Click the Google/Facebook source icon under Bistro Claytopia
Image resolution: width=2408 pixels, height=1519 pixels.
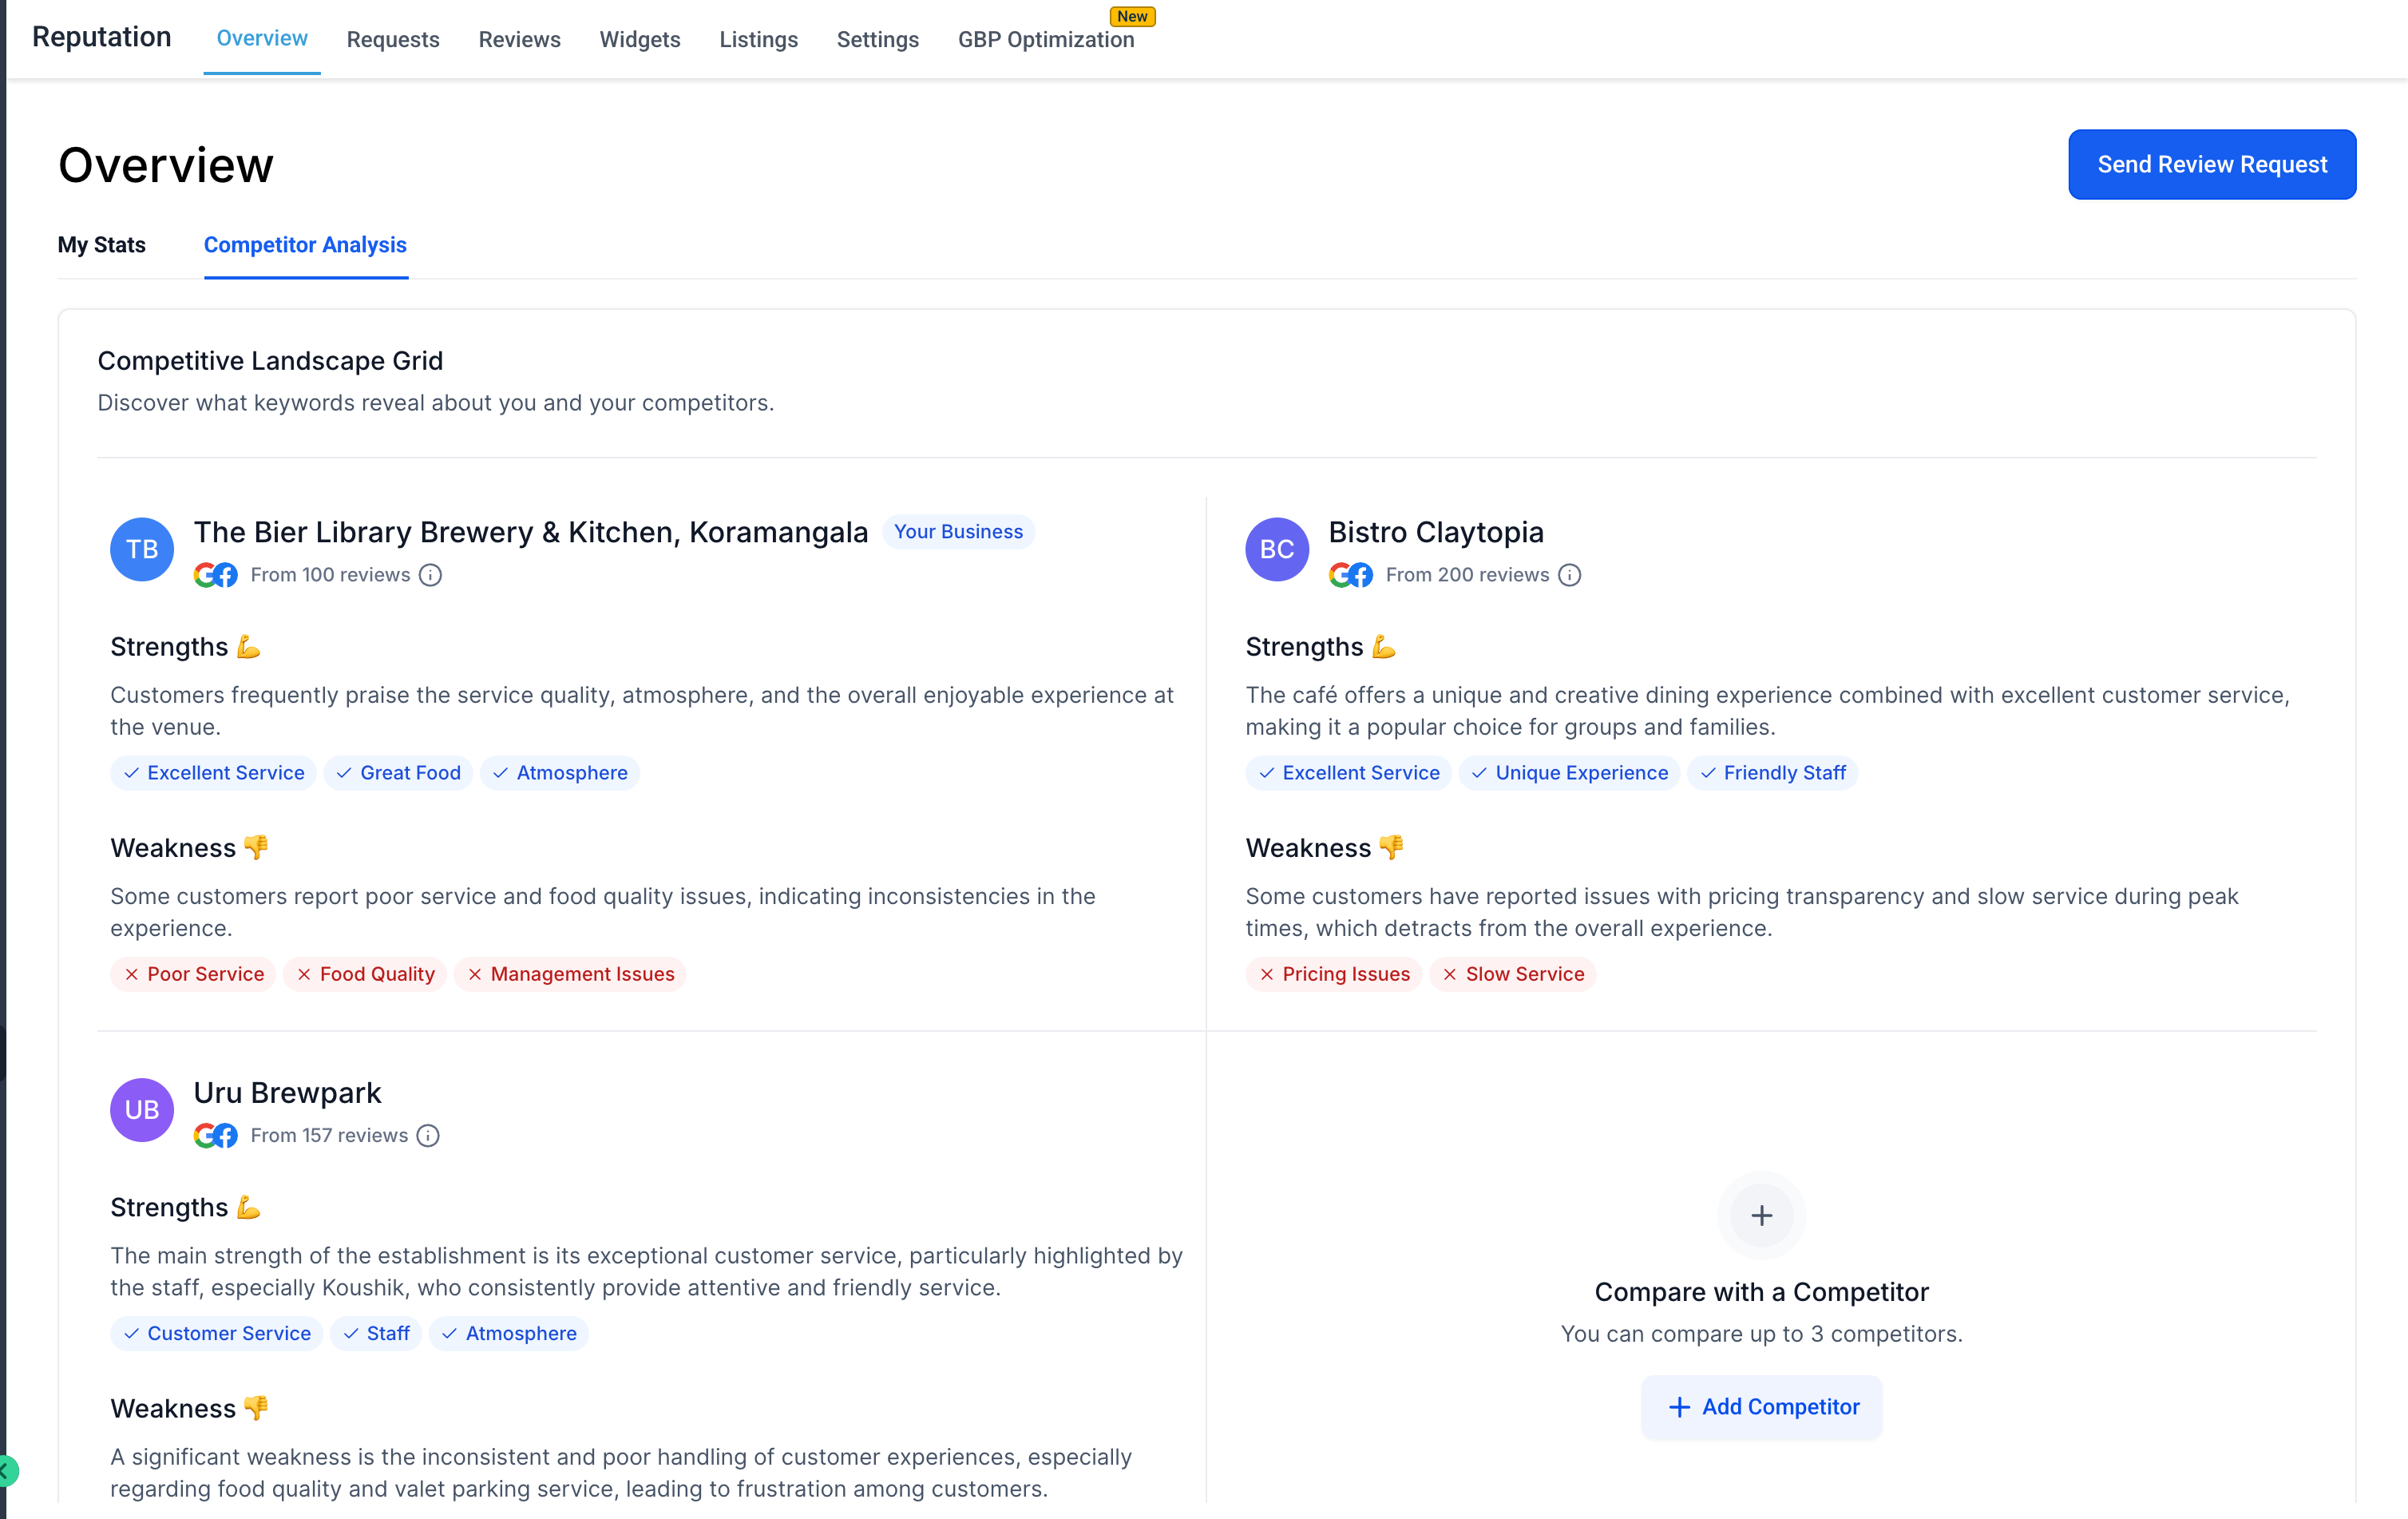click(1350, 575)
